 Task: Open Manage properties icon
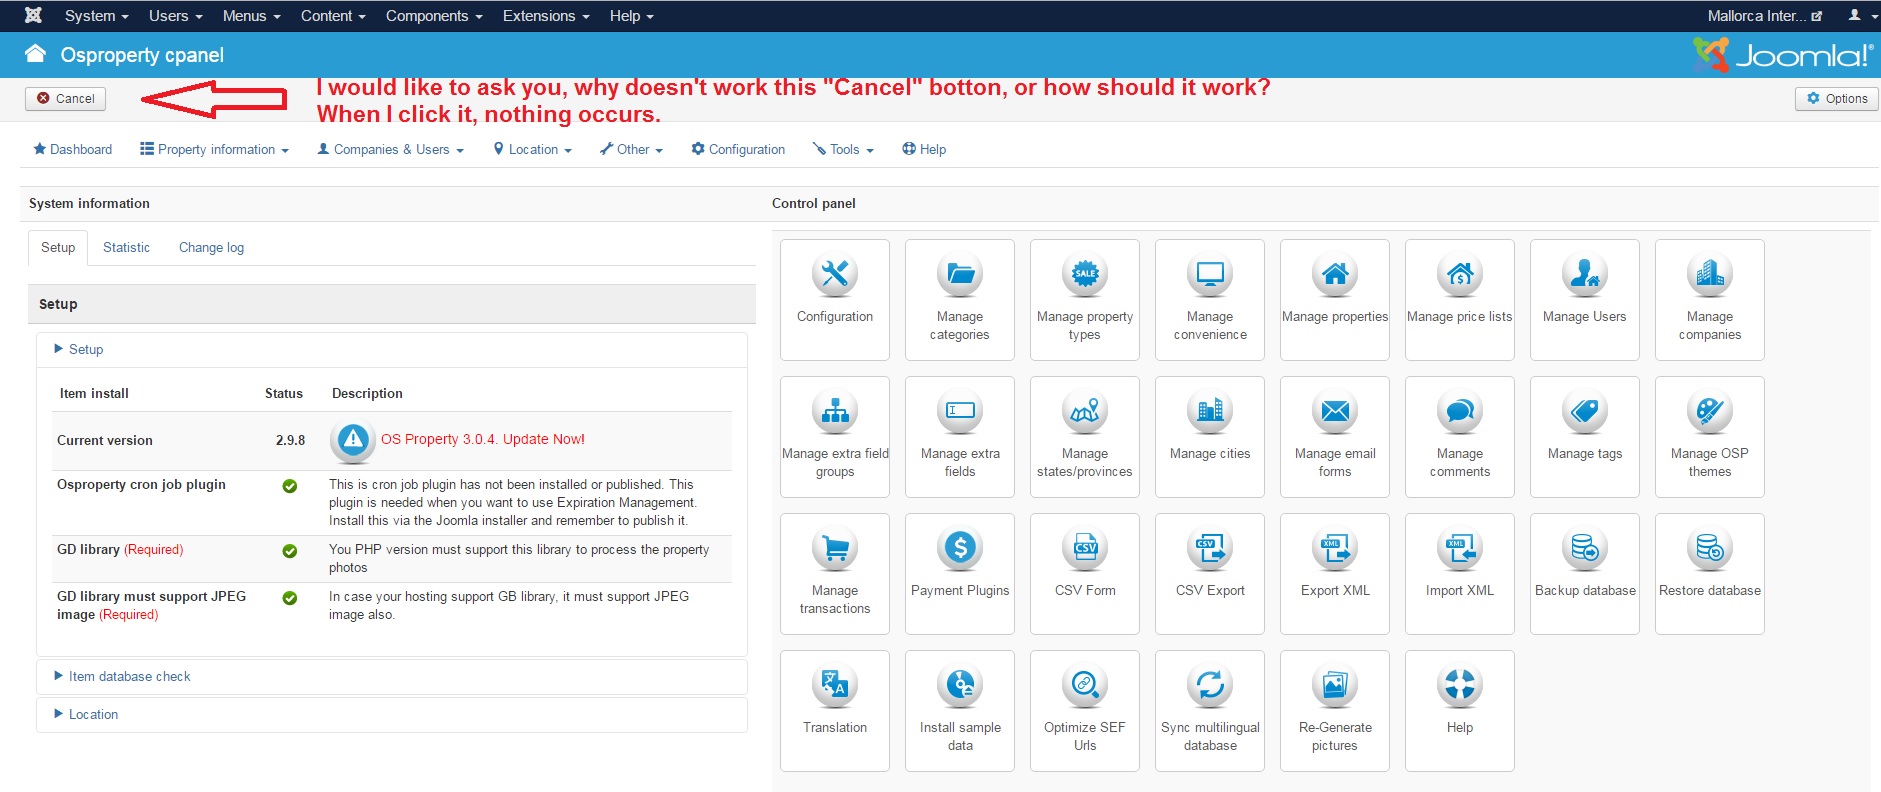click(1335, 299)
